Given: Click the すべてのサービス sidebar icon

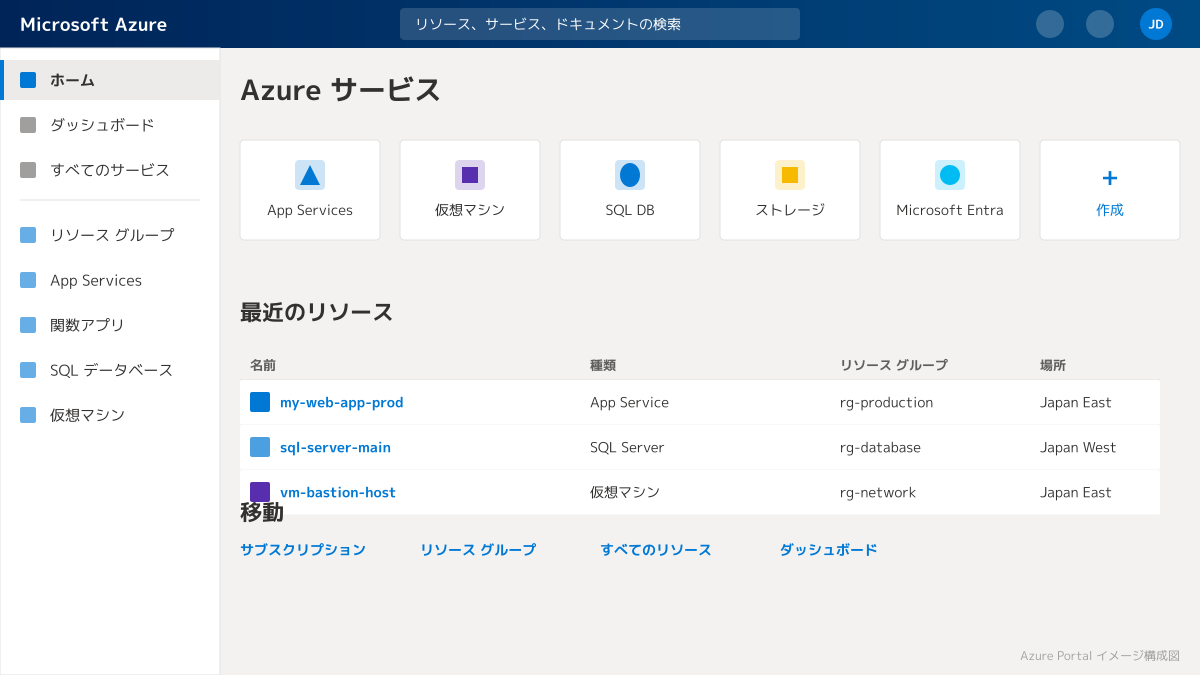Looking at the screenshot, I should (x=28, y=170).
